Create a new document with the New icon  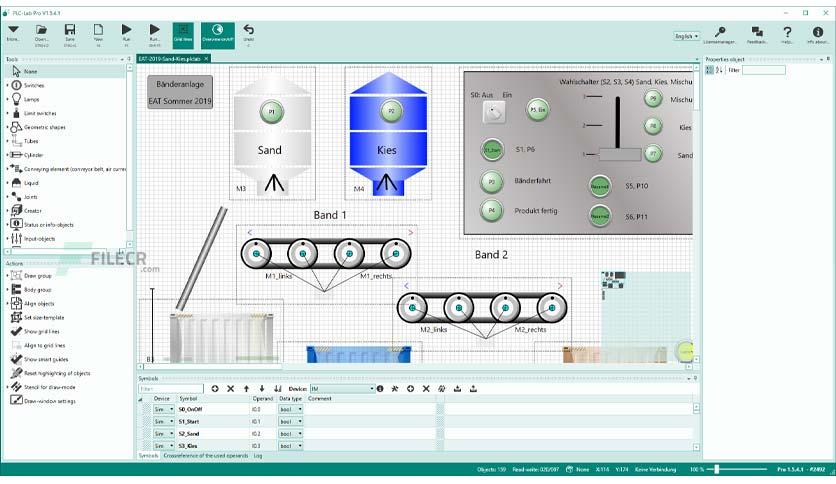pyautogui.click(x=98, y=30)
